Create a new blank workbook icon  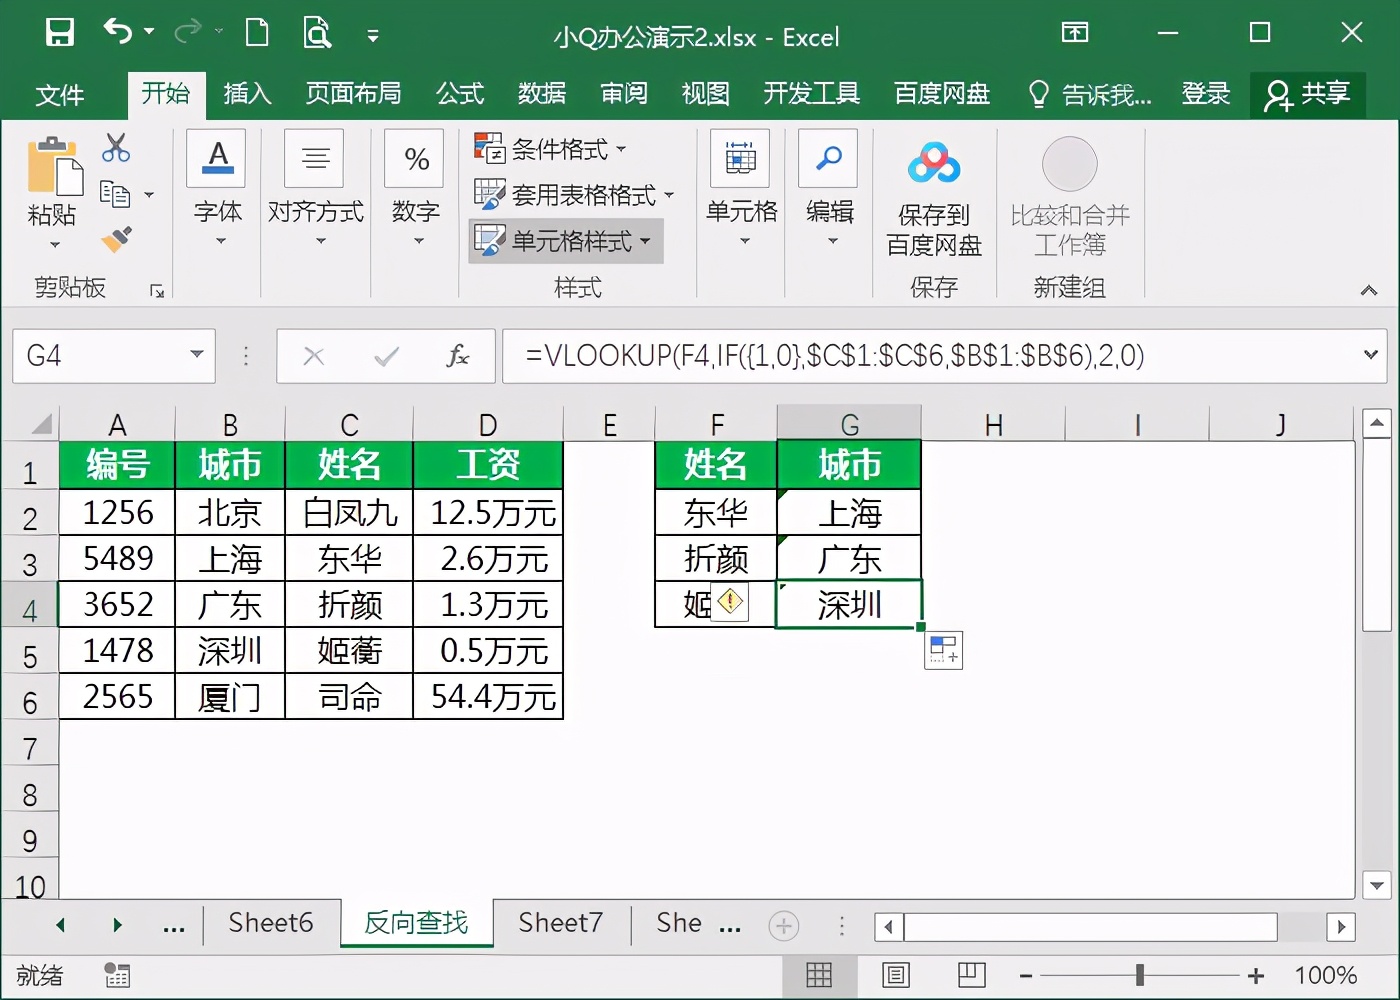point(258,33)
